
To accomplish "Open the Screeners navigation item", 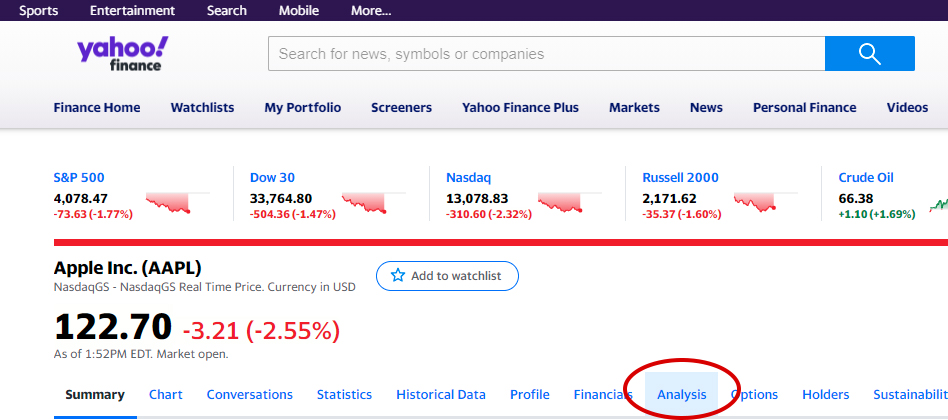I will click(x=401, y=108).
